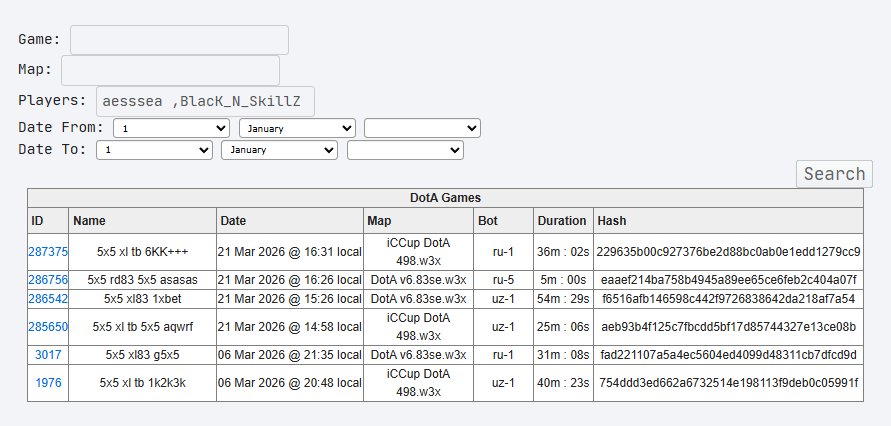Open game ID 3017 link

(48, 354)
